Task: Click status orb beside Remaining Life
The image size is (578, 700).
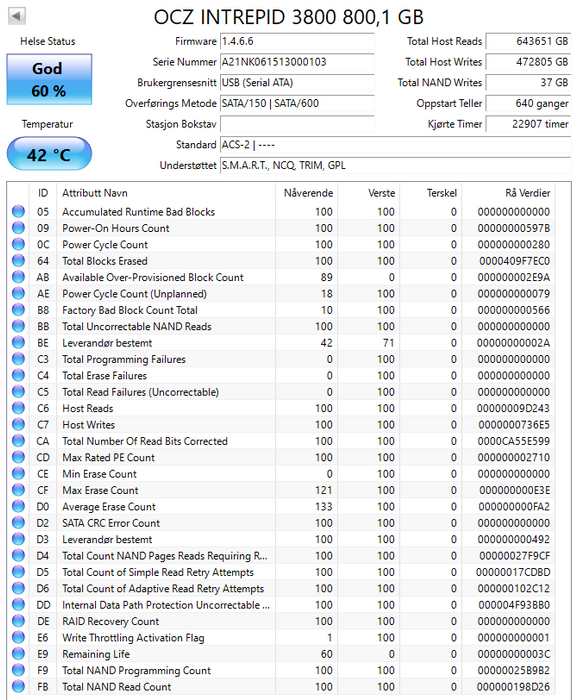Action: (x=18, y=654)
